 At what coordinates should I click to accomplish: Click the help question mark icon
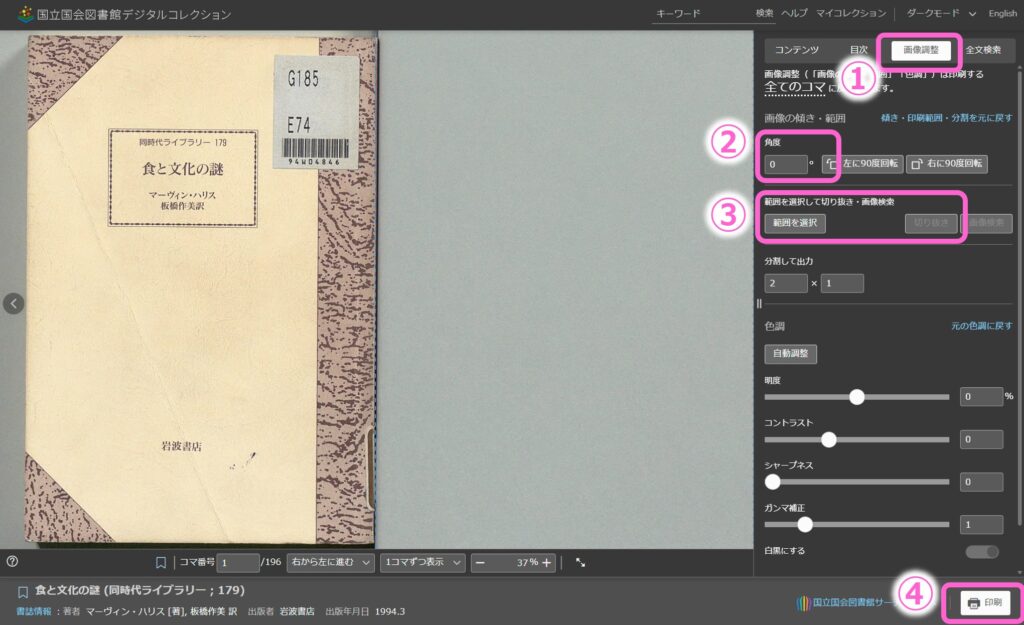[12, 562]
